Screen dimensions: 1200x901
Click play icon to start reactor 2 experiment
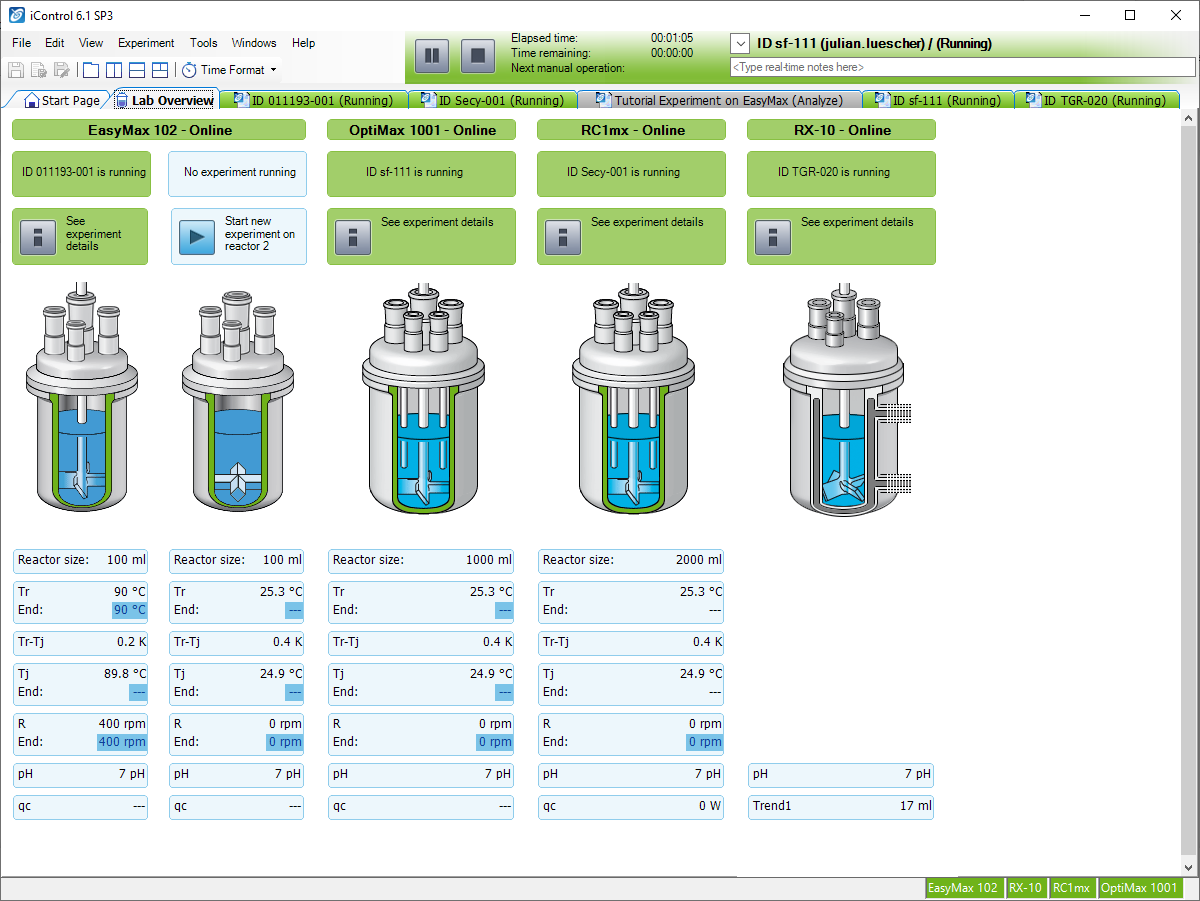point(197,237)
